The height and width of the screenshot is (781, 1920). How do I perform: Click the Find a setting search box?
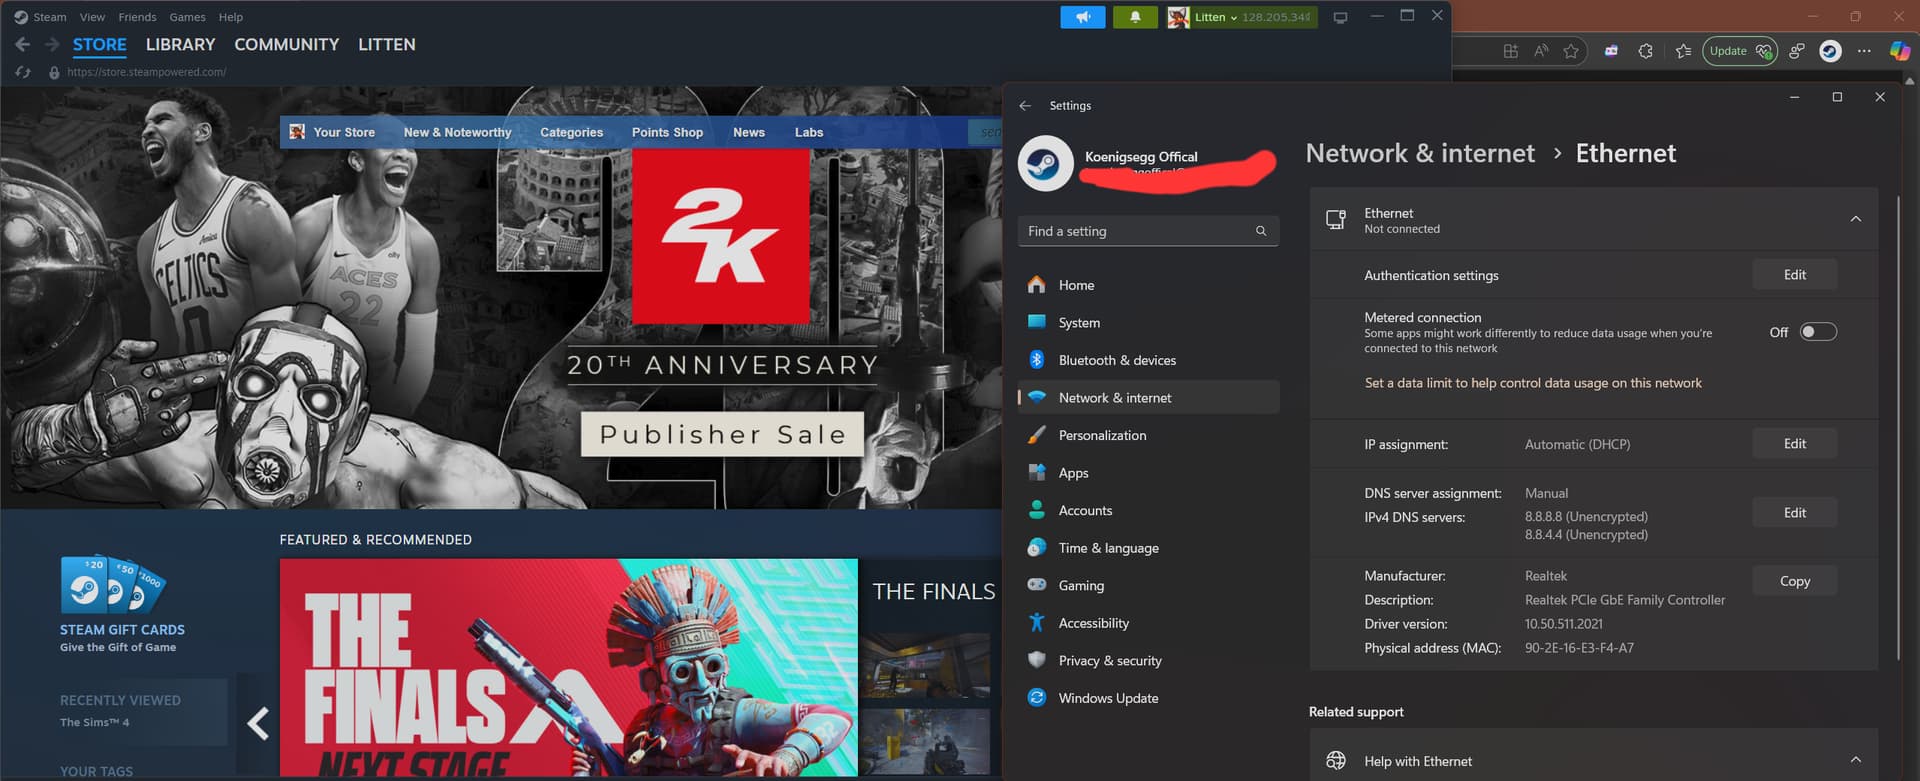coord(1138,231)
